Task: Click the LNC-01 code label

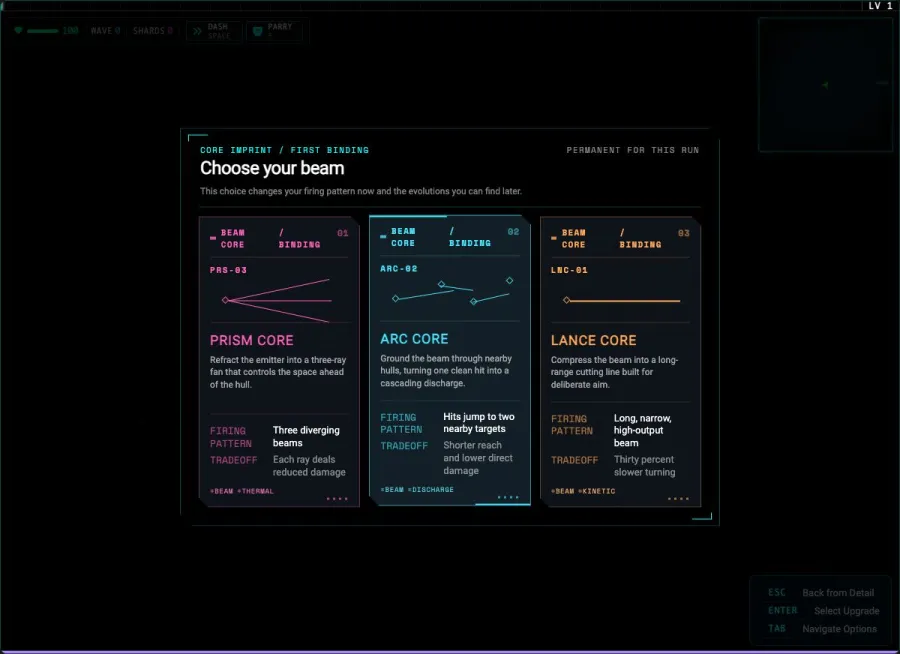Action: (x=569, y=270)
